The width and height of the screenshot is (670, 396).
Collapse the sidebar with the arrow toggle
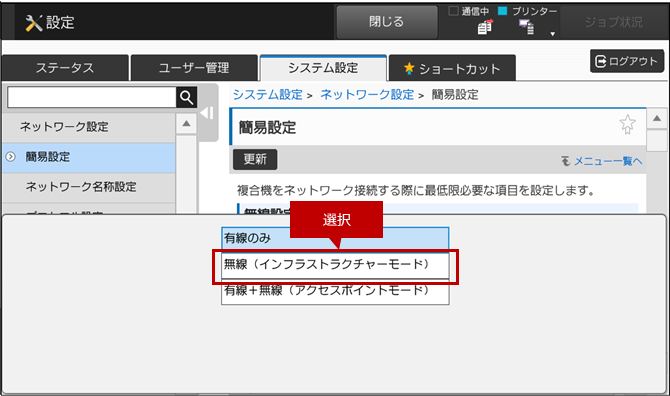(207, 113)
